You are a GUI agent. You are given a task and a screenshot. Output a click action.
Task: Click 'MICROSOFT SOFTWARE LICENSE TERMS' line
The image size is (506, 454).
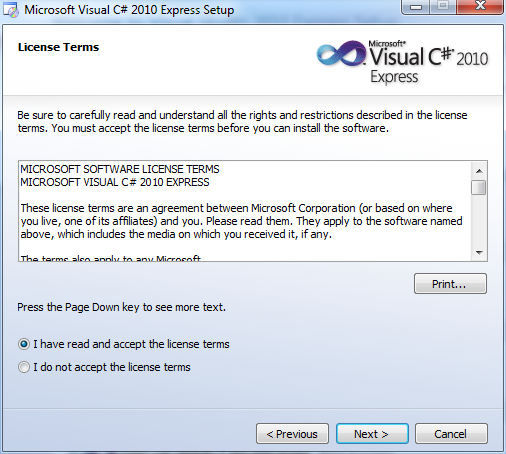[120, 169]
